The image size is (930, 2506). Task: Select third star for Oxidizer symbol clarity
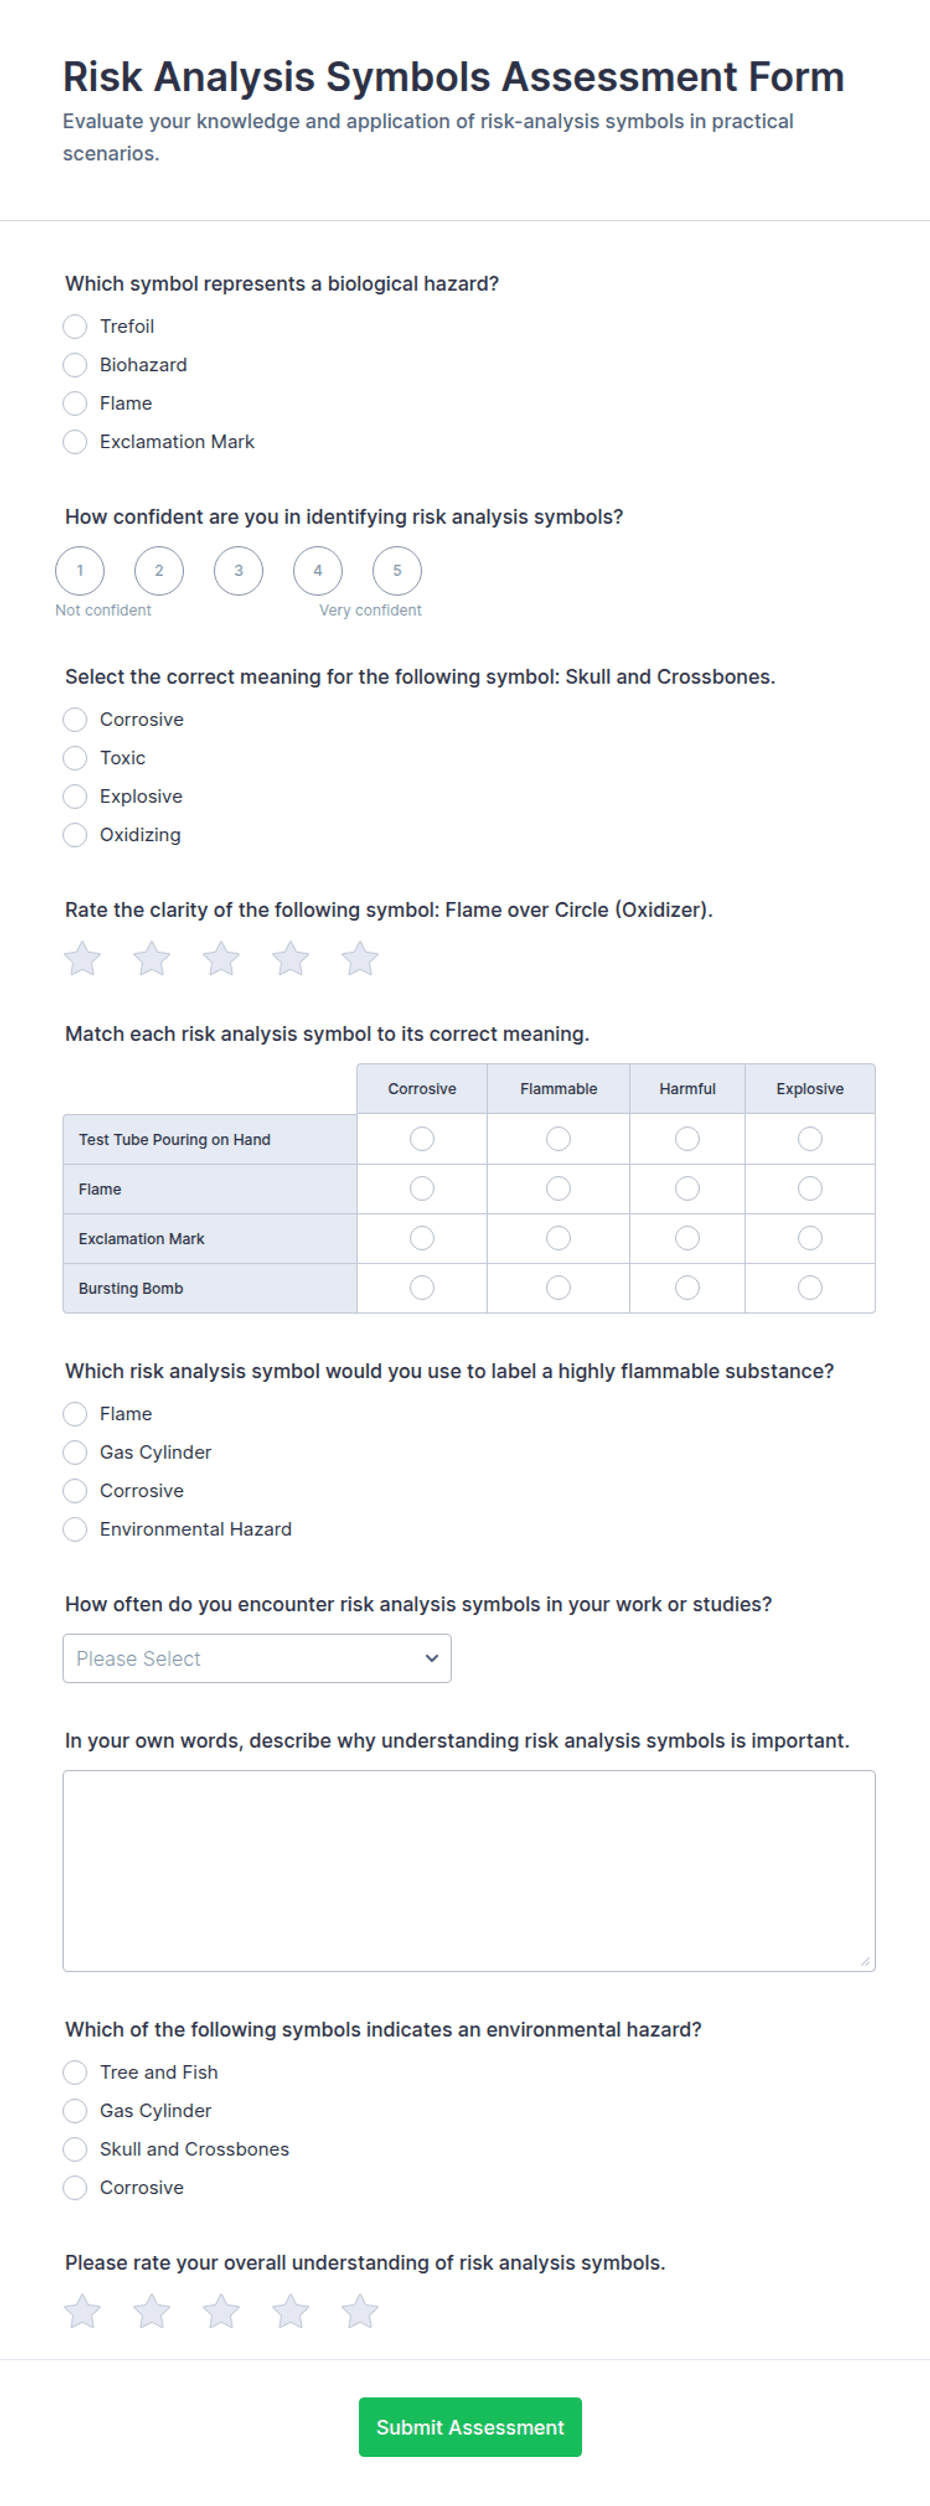pyautogui.click(x=221, y=958)
